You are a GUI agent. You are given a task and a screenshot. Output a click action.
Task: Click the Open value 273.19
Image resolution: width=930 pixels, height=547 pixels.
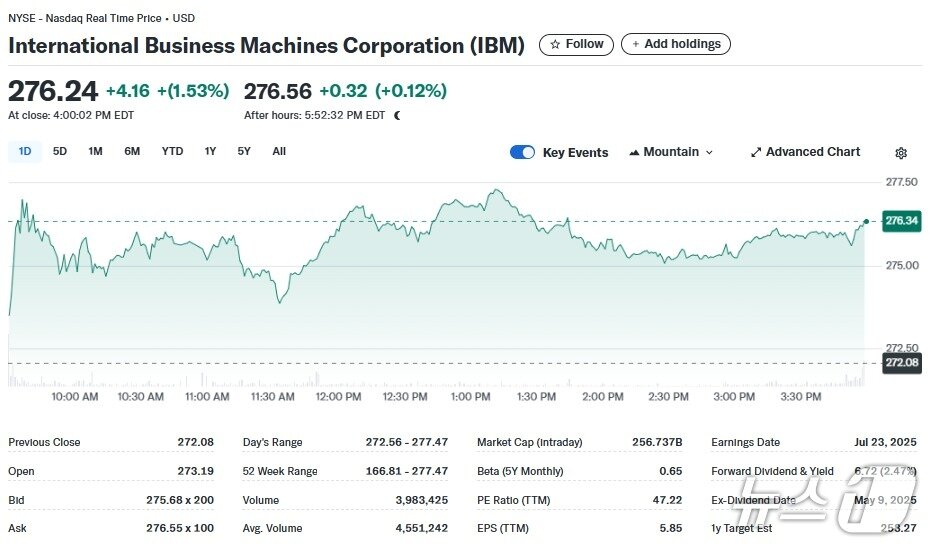tap(195, 471)
